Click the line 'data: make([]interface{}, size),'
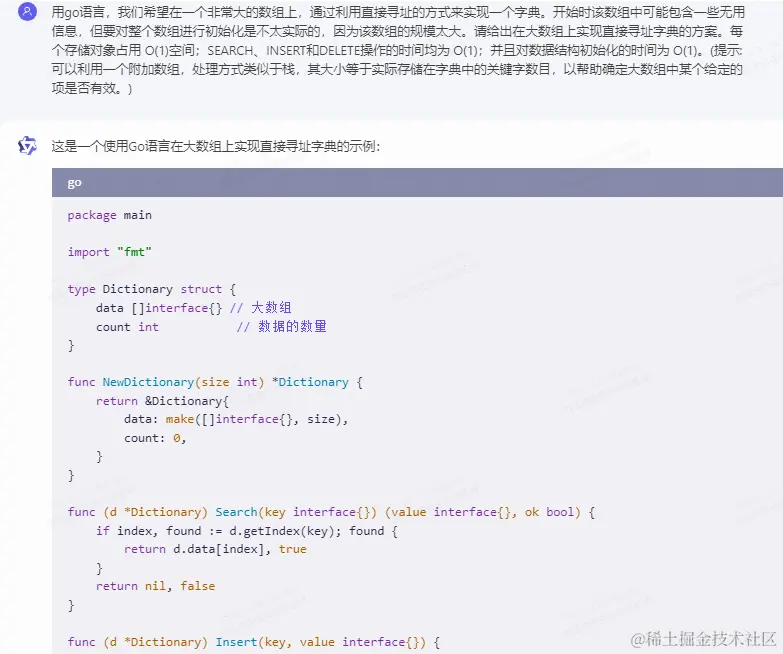Viewport: 783px width, 654px height. (236, 419)
